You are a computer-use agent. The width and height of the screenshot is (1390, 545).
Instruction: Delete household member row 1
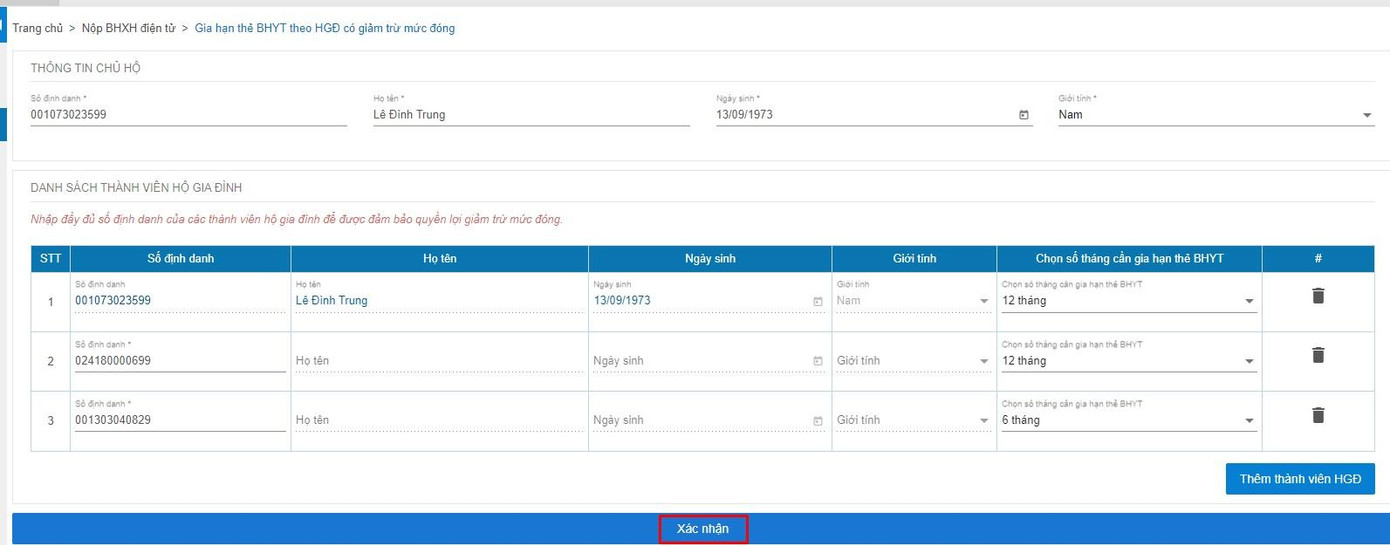click(1318, 296)
